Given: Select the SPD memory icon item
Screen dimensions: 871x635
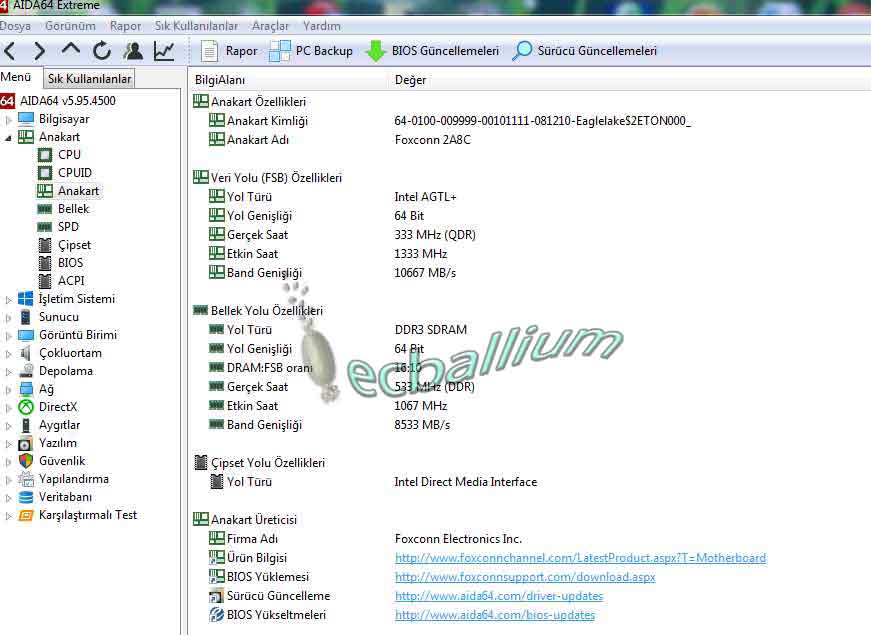Looking at the screenshot, I should (x=45, y=227).
